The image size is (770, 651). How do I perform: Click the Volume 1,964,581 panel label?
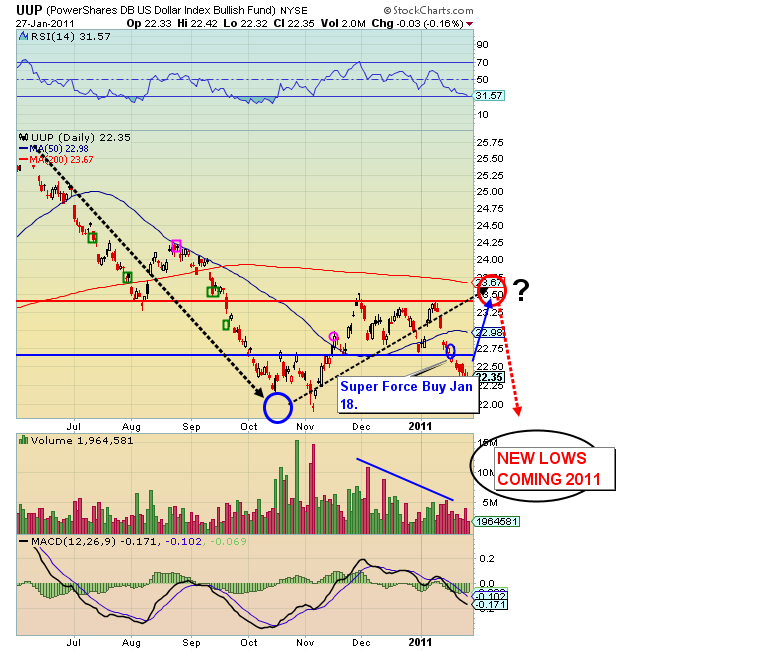tap(82, 440)
